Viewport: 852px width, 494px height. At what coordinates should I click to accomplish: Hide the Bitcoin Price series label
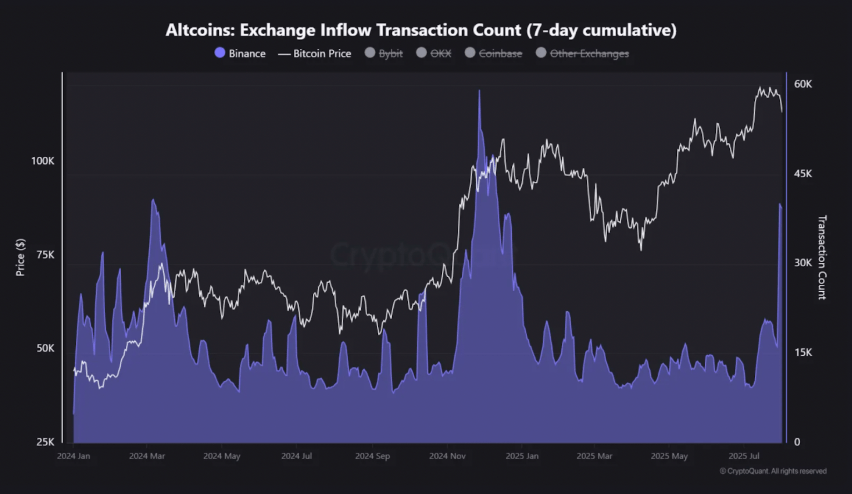pos(322,53)
